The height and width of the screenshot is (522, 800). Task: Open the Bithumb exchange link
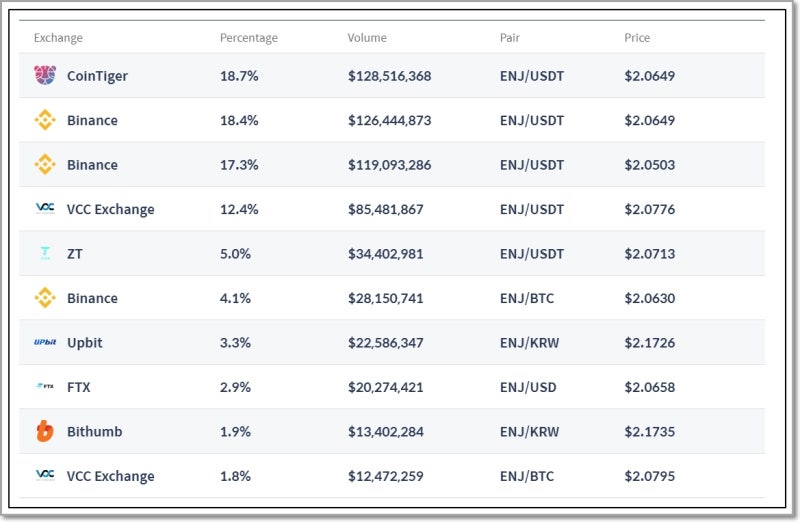tap(94, 432)
